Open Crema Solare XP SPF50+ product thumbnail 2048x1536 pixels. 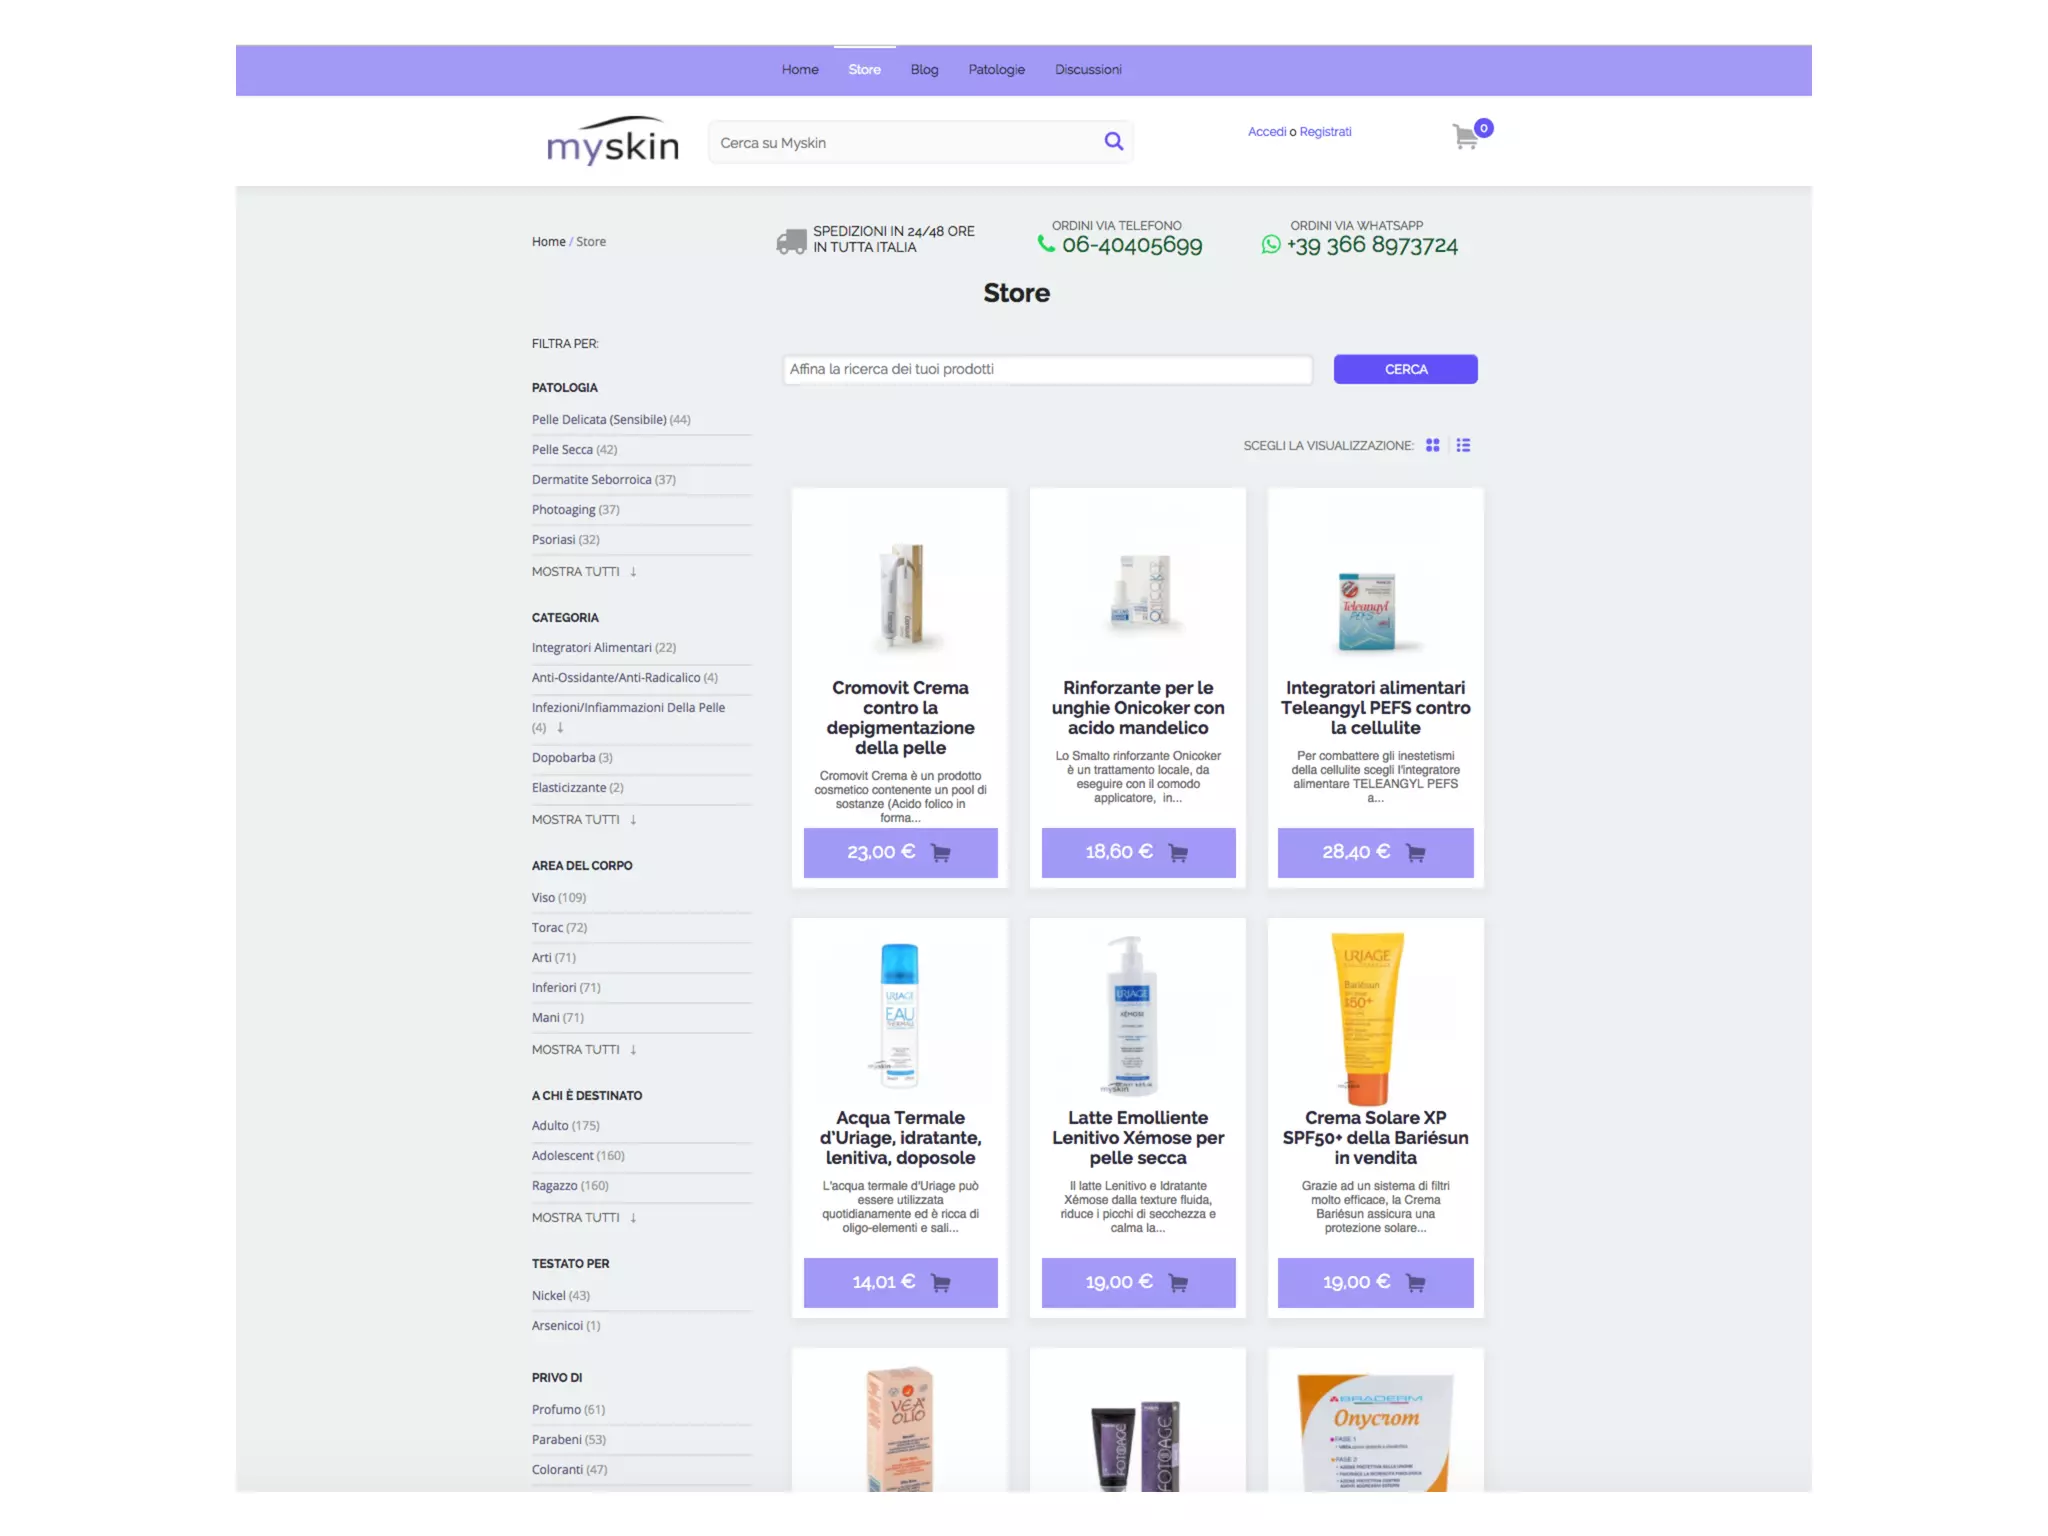pos(1366,1017)
